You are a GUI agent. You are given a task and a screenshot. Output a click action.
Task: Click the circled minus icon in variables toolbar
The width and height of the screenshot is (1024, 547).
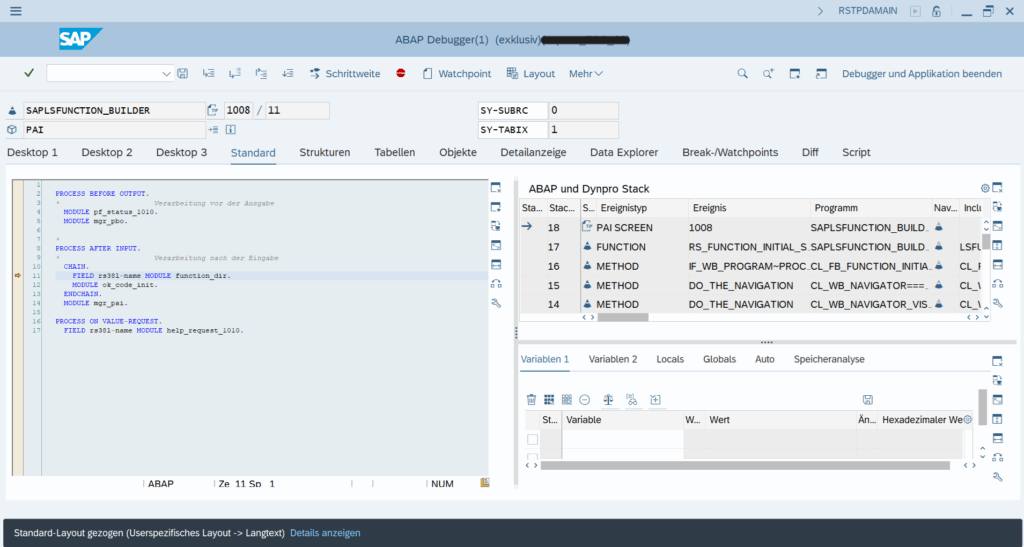click(x=585, y=399)
